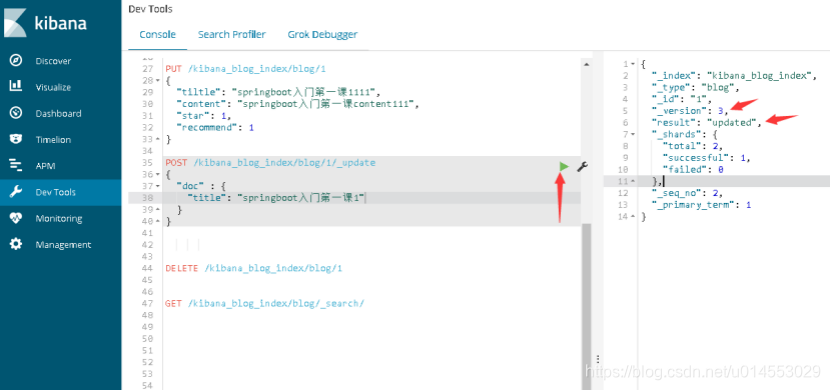Place cursor on "recommend": 1 line
The image size is (830, 390).
215,128
